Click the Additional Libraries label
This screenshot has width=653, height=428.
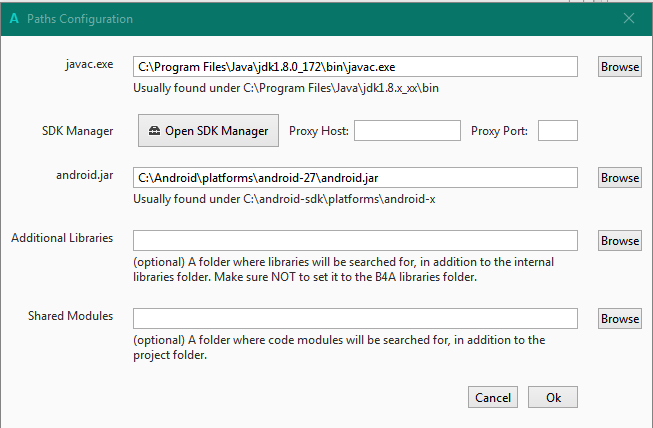coord(62,238)
